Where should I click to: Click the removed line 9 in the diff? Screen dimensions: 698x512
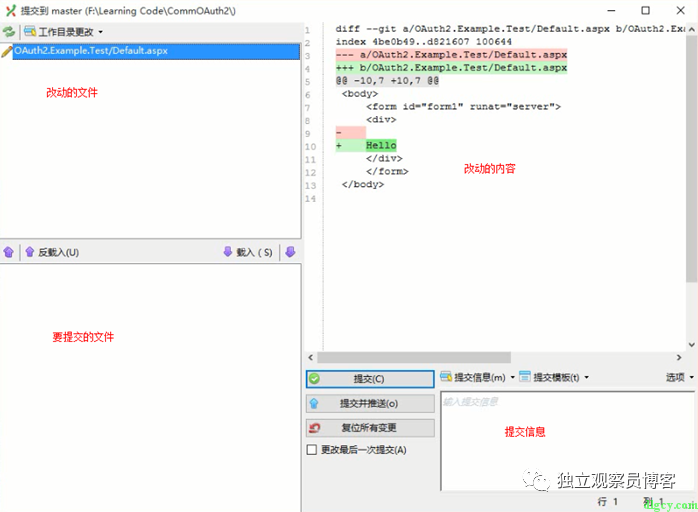(x=351, y=133)
